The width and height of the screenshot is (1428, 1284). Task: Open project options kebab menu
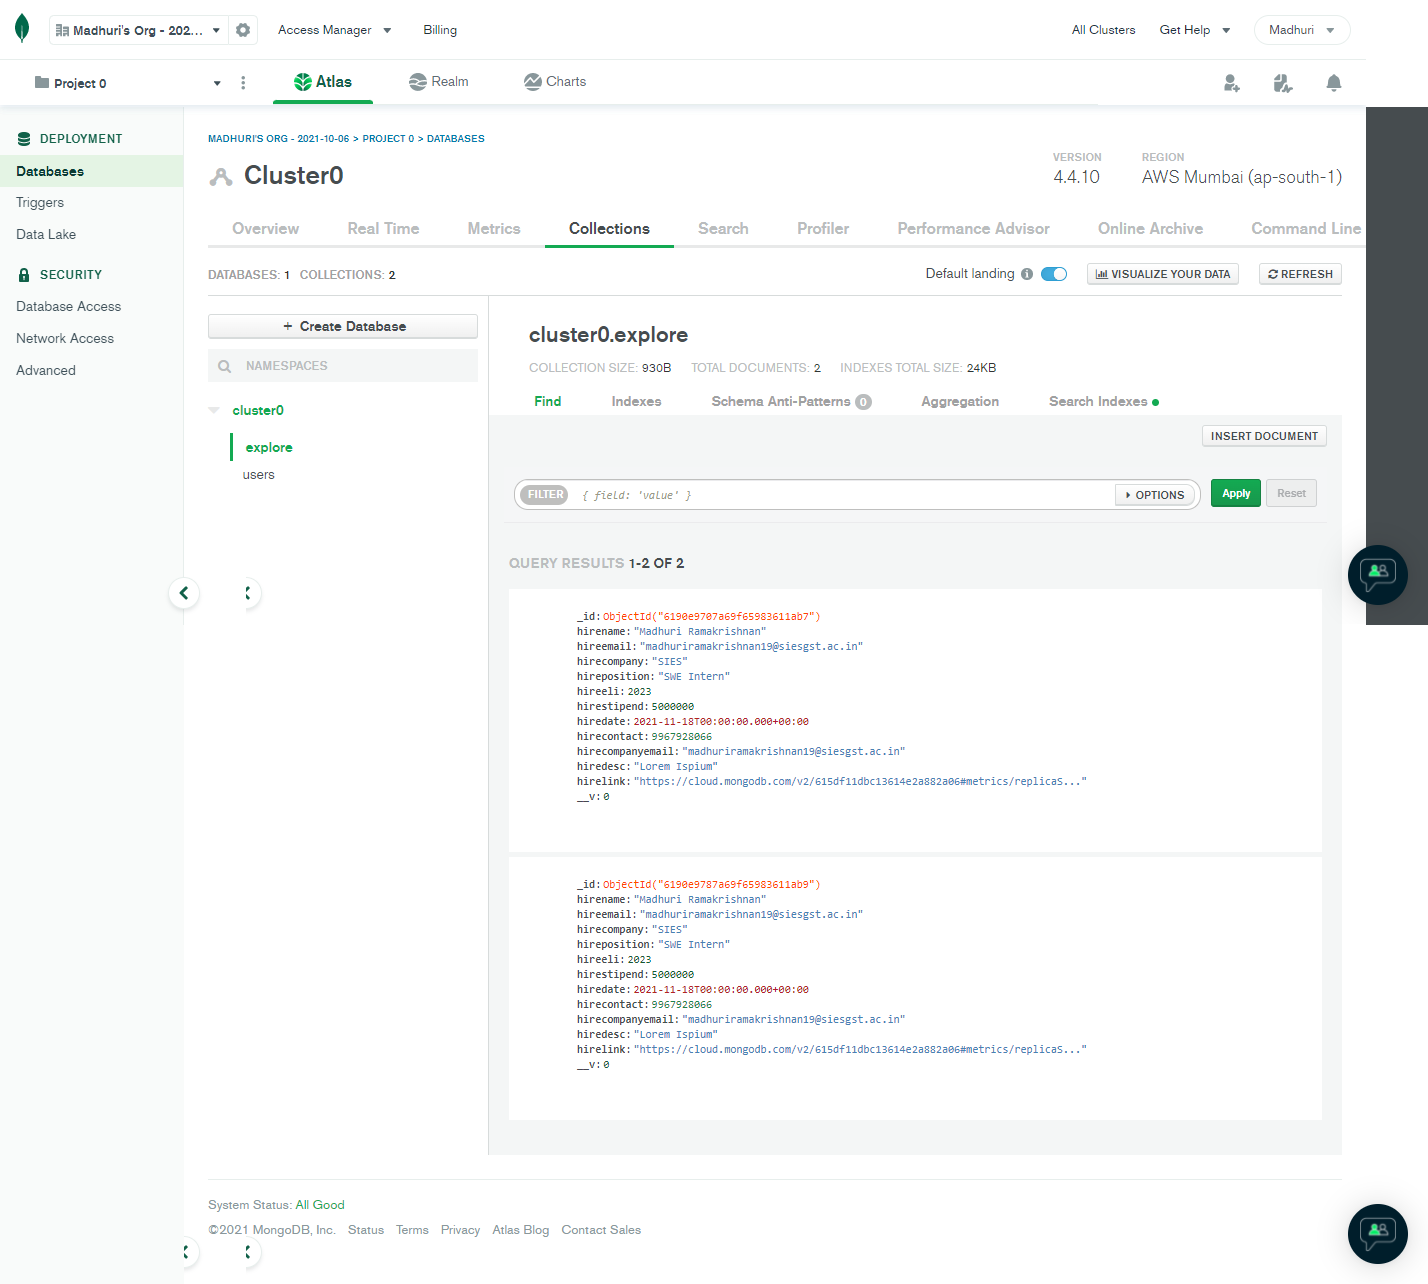[243, 83]
